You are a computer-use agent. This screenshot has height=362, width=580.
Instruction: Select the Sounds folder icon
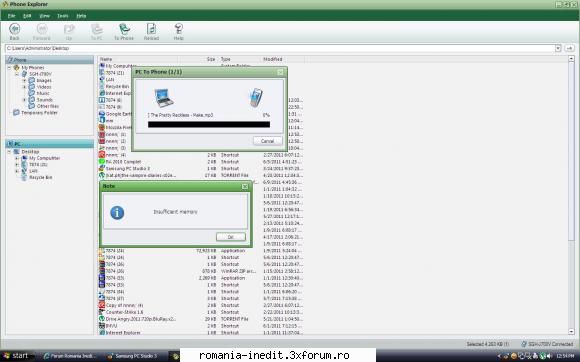coord(32,100)
